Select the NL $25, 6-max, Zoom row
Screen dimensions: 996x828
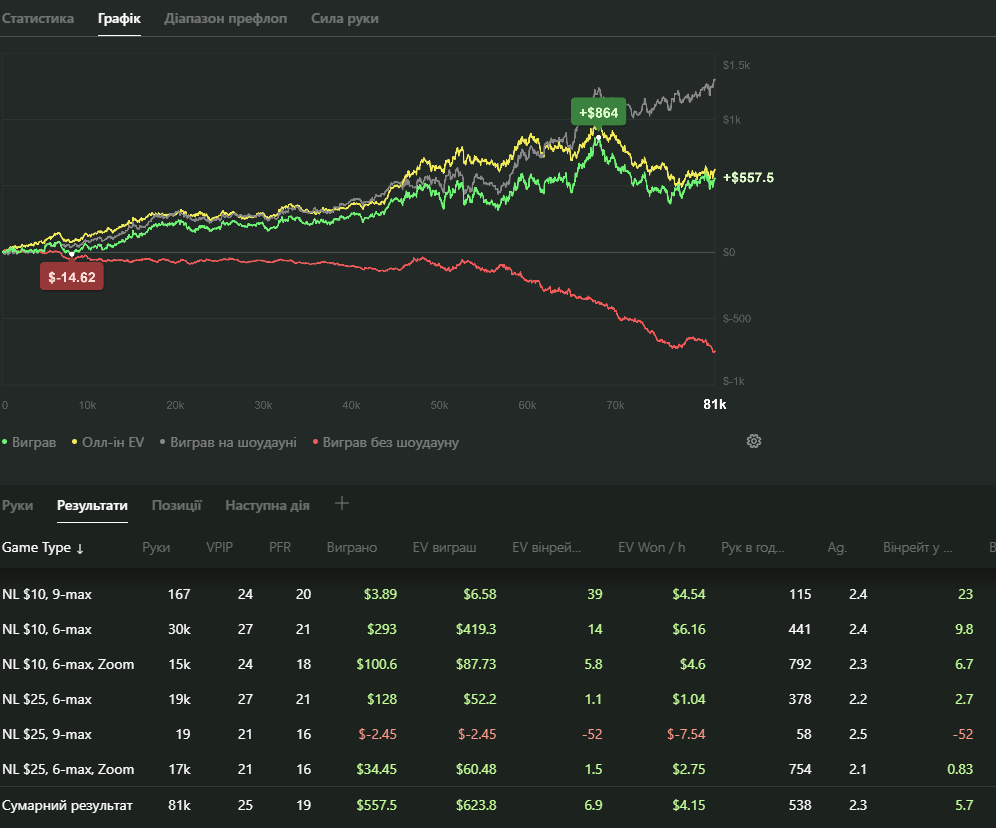click(68, 769)
